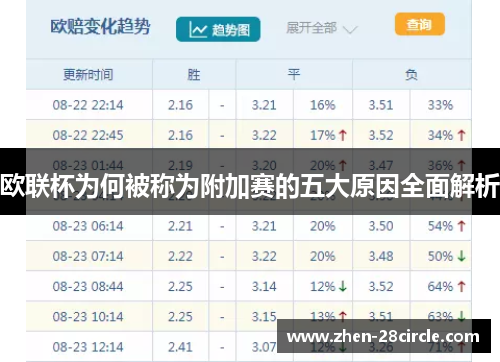Click draw odds 3.21 in 08-22 22:14 row
Viewport: 500px width, 362px height.
tap(264, 105)
